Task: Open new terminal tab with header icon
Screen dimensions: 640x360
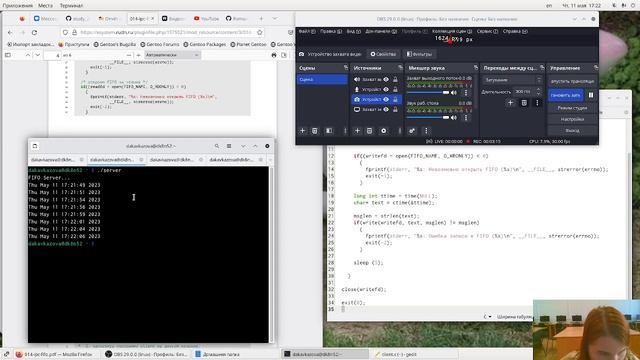Action: tap(35, 146)
